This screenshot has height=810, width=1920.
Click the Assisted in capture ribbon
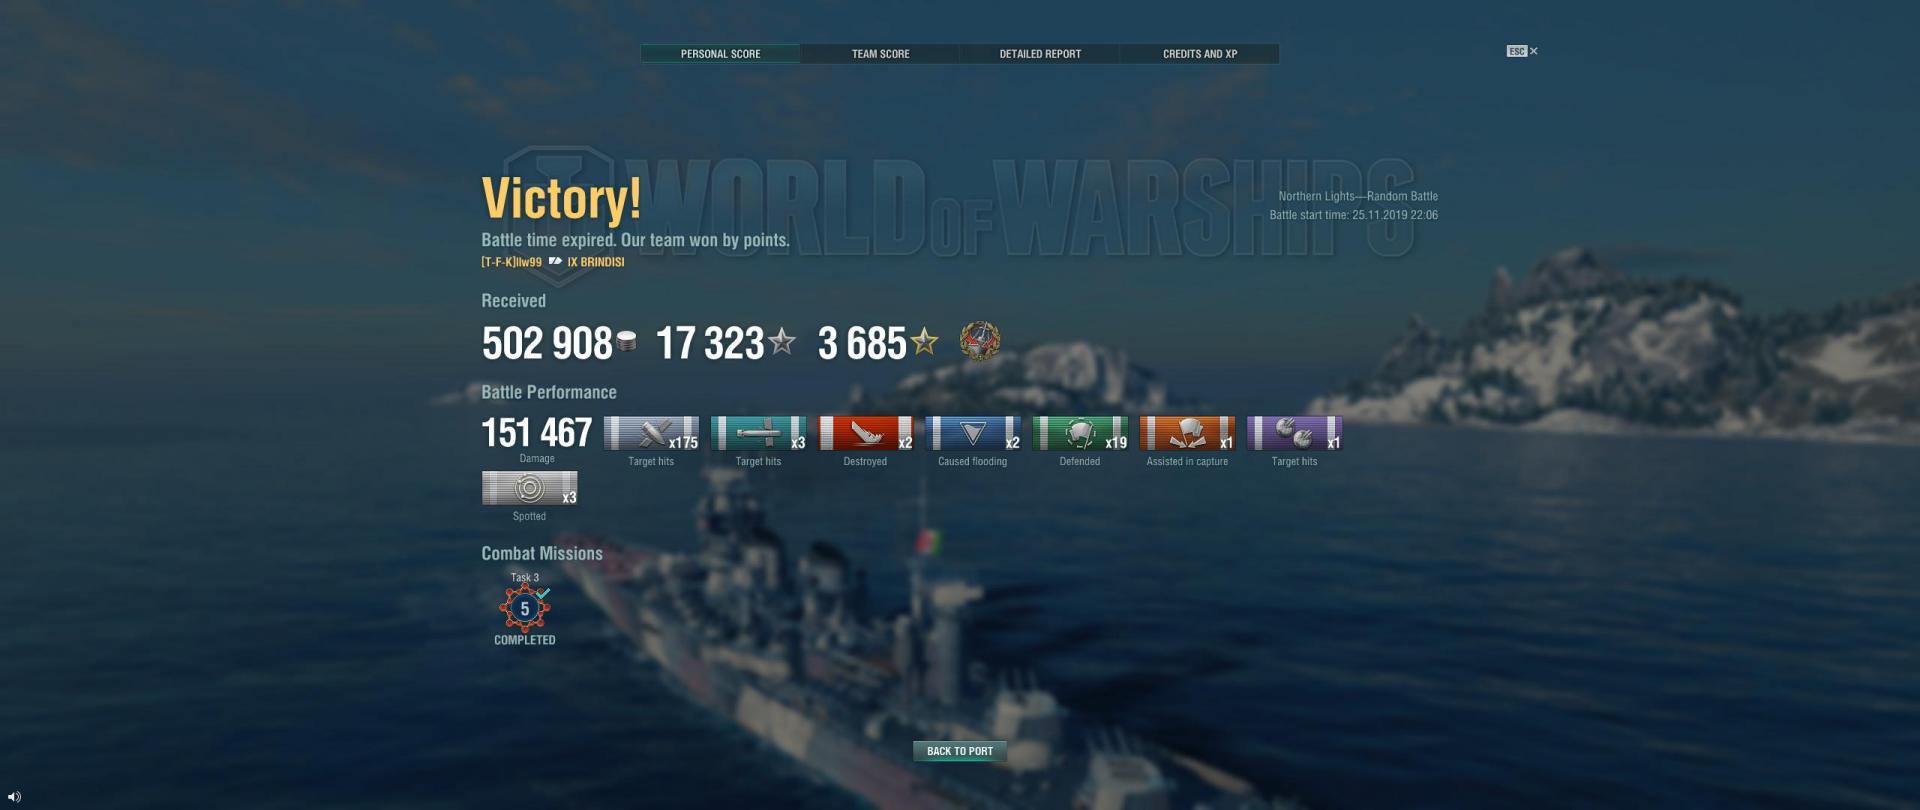1187,433
